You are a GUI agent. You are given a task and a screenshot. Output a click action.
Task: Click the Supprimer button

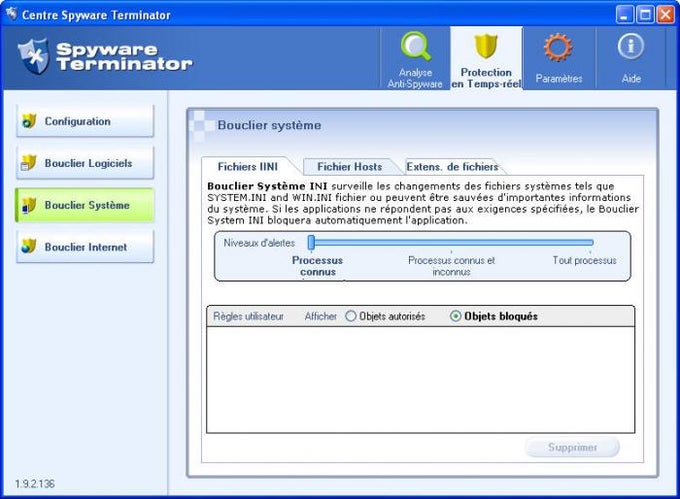coord(572,447)
